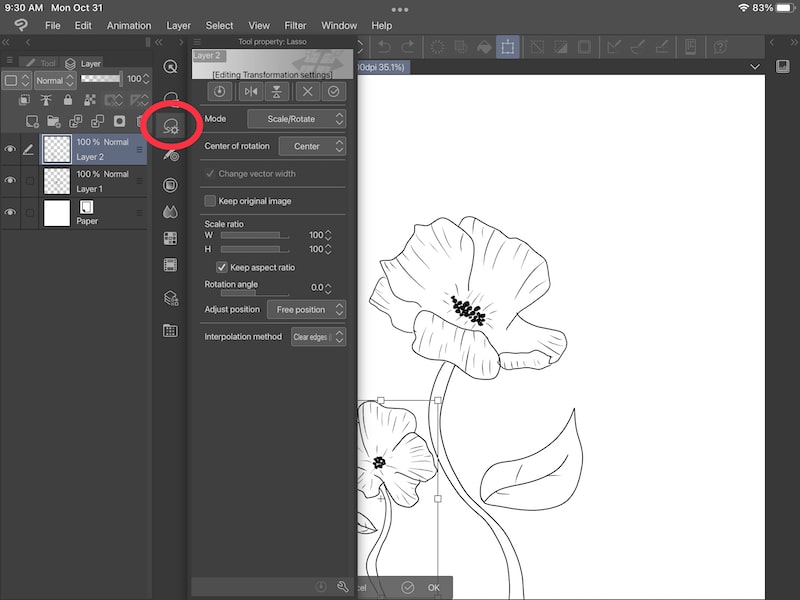800x600 pixels.
Task: Enable the Keep original image checkbox
Action: [210, 200]
